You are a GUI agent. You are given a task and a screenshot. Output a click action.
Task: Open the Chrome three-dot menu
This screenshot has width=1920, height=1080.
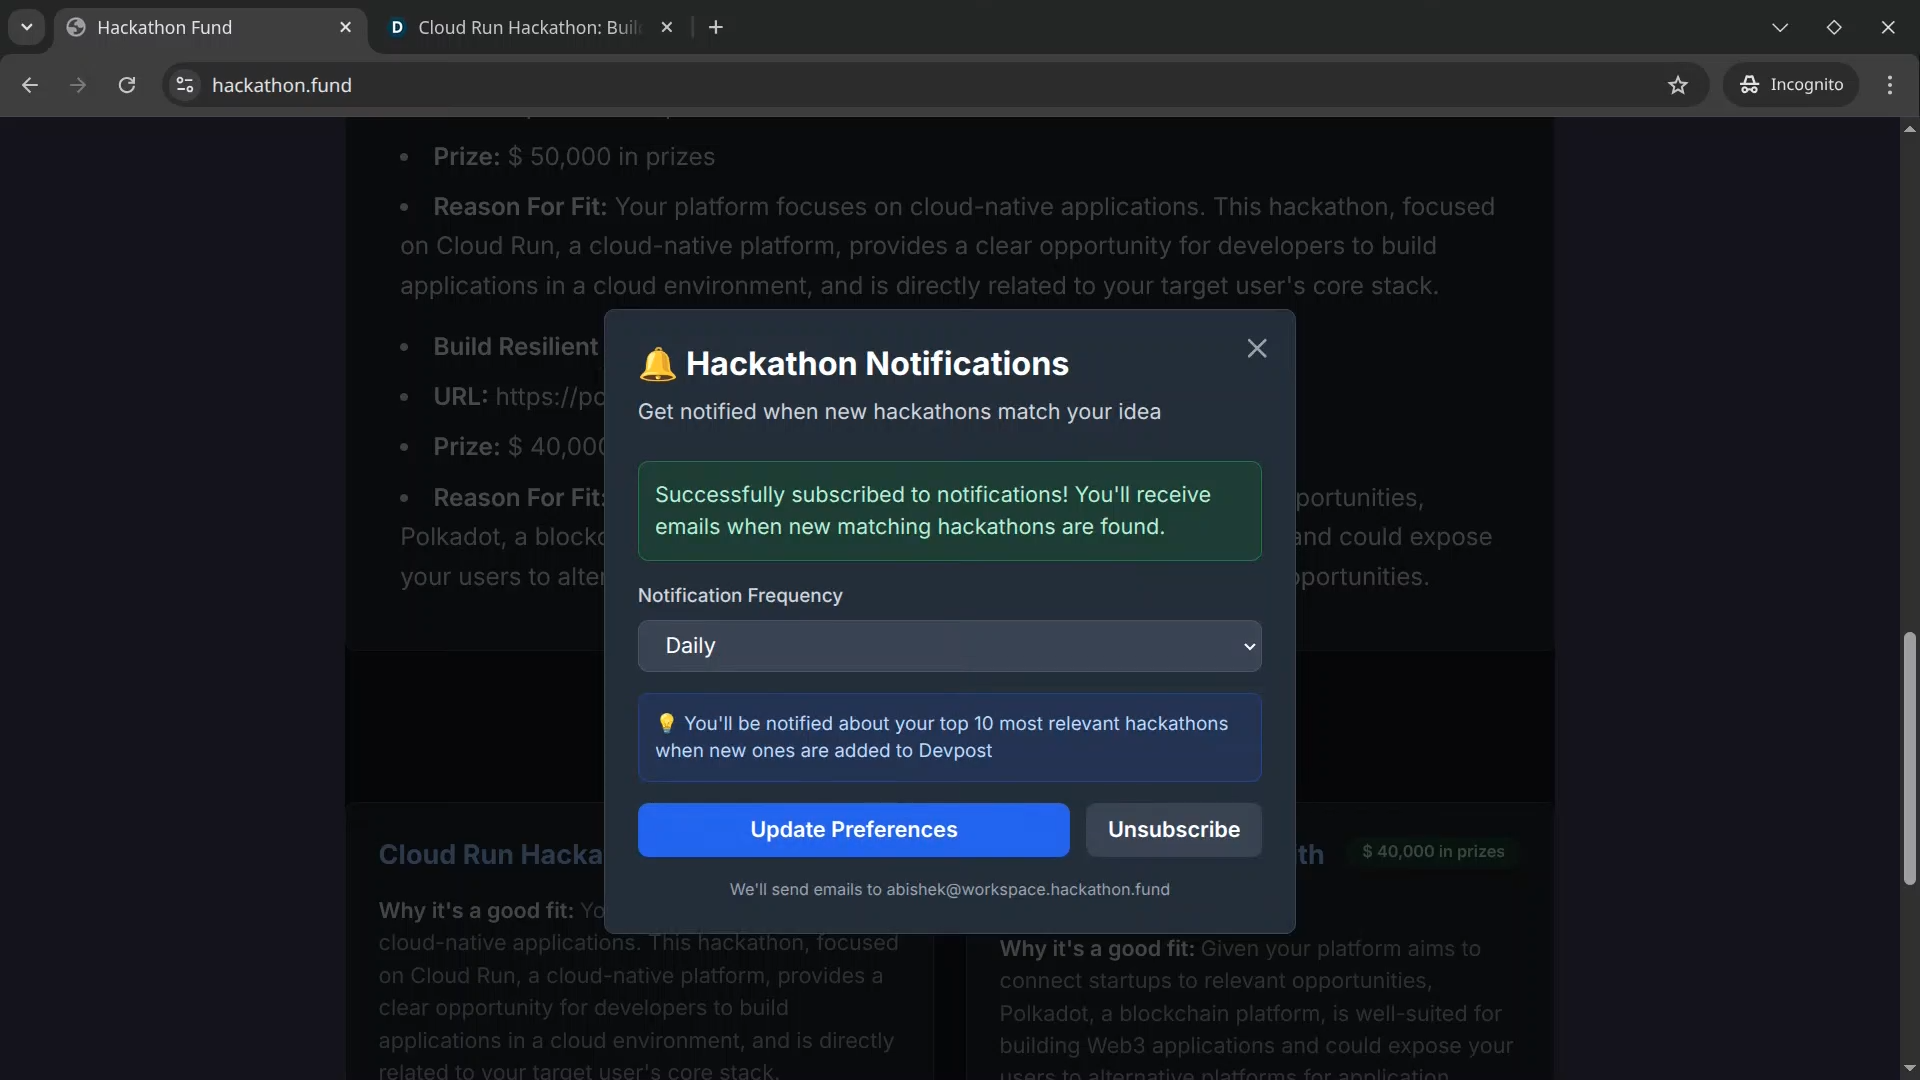1889,85
